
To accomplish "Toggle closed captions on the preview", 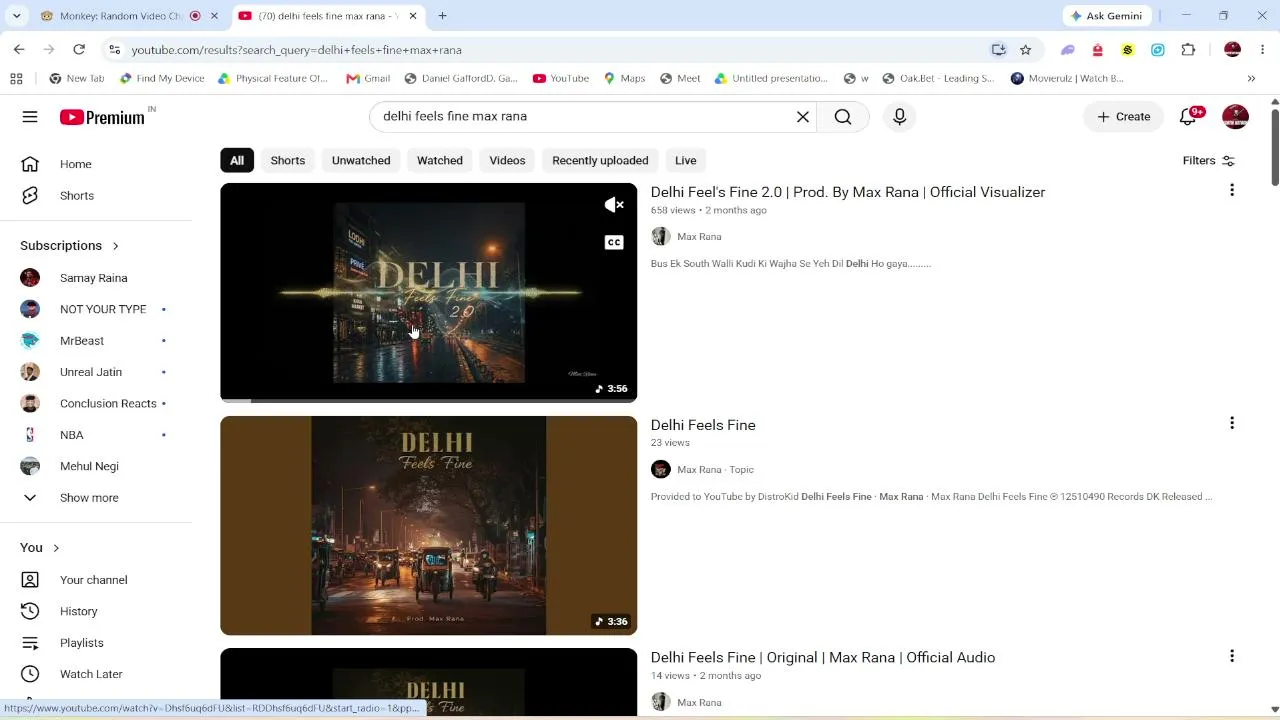I will coord(614,242).
